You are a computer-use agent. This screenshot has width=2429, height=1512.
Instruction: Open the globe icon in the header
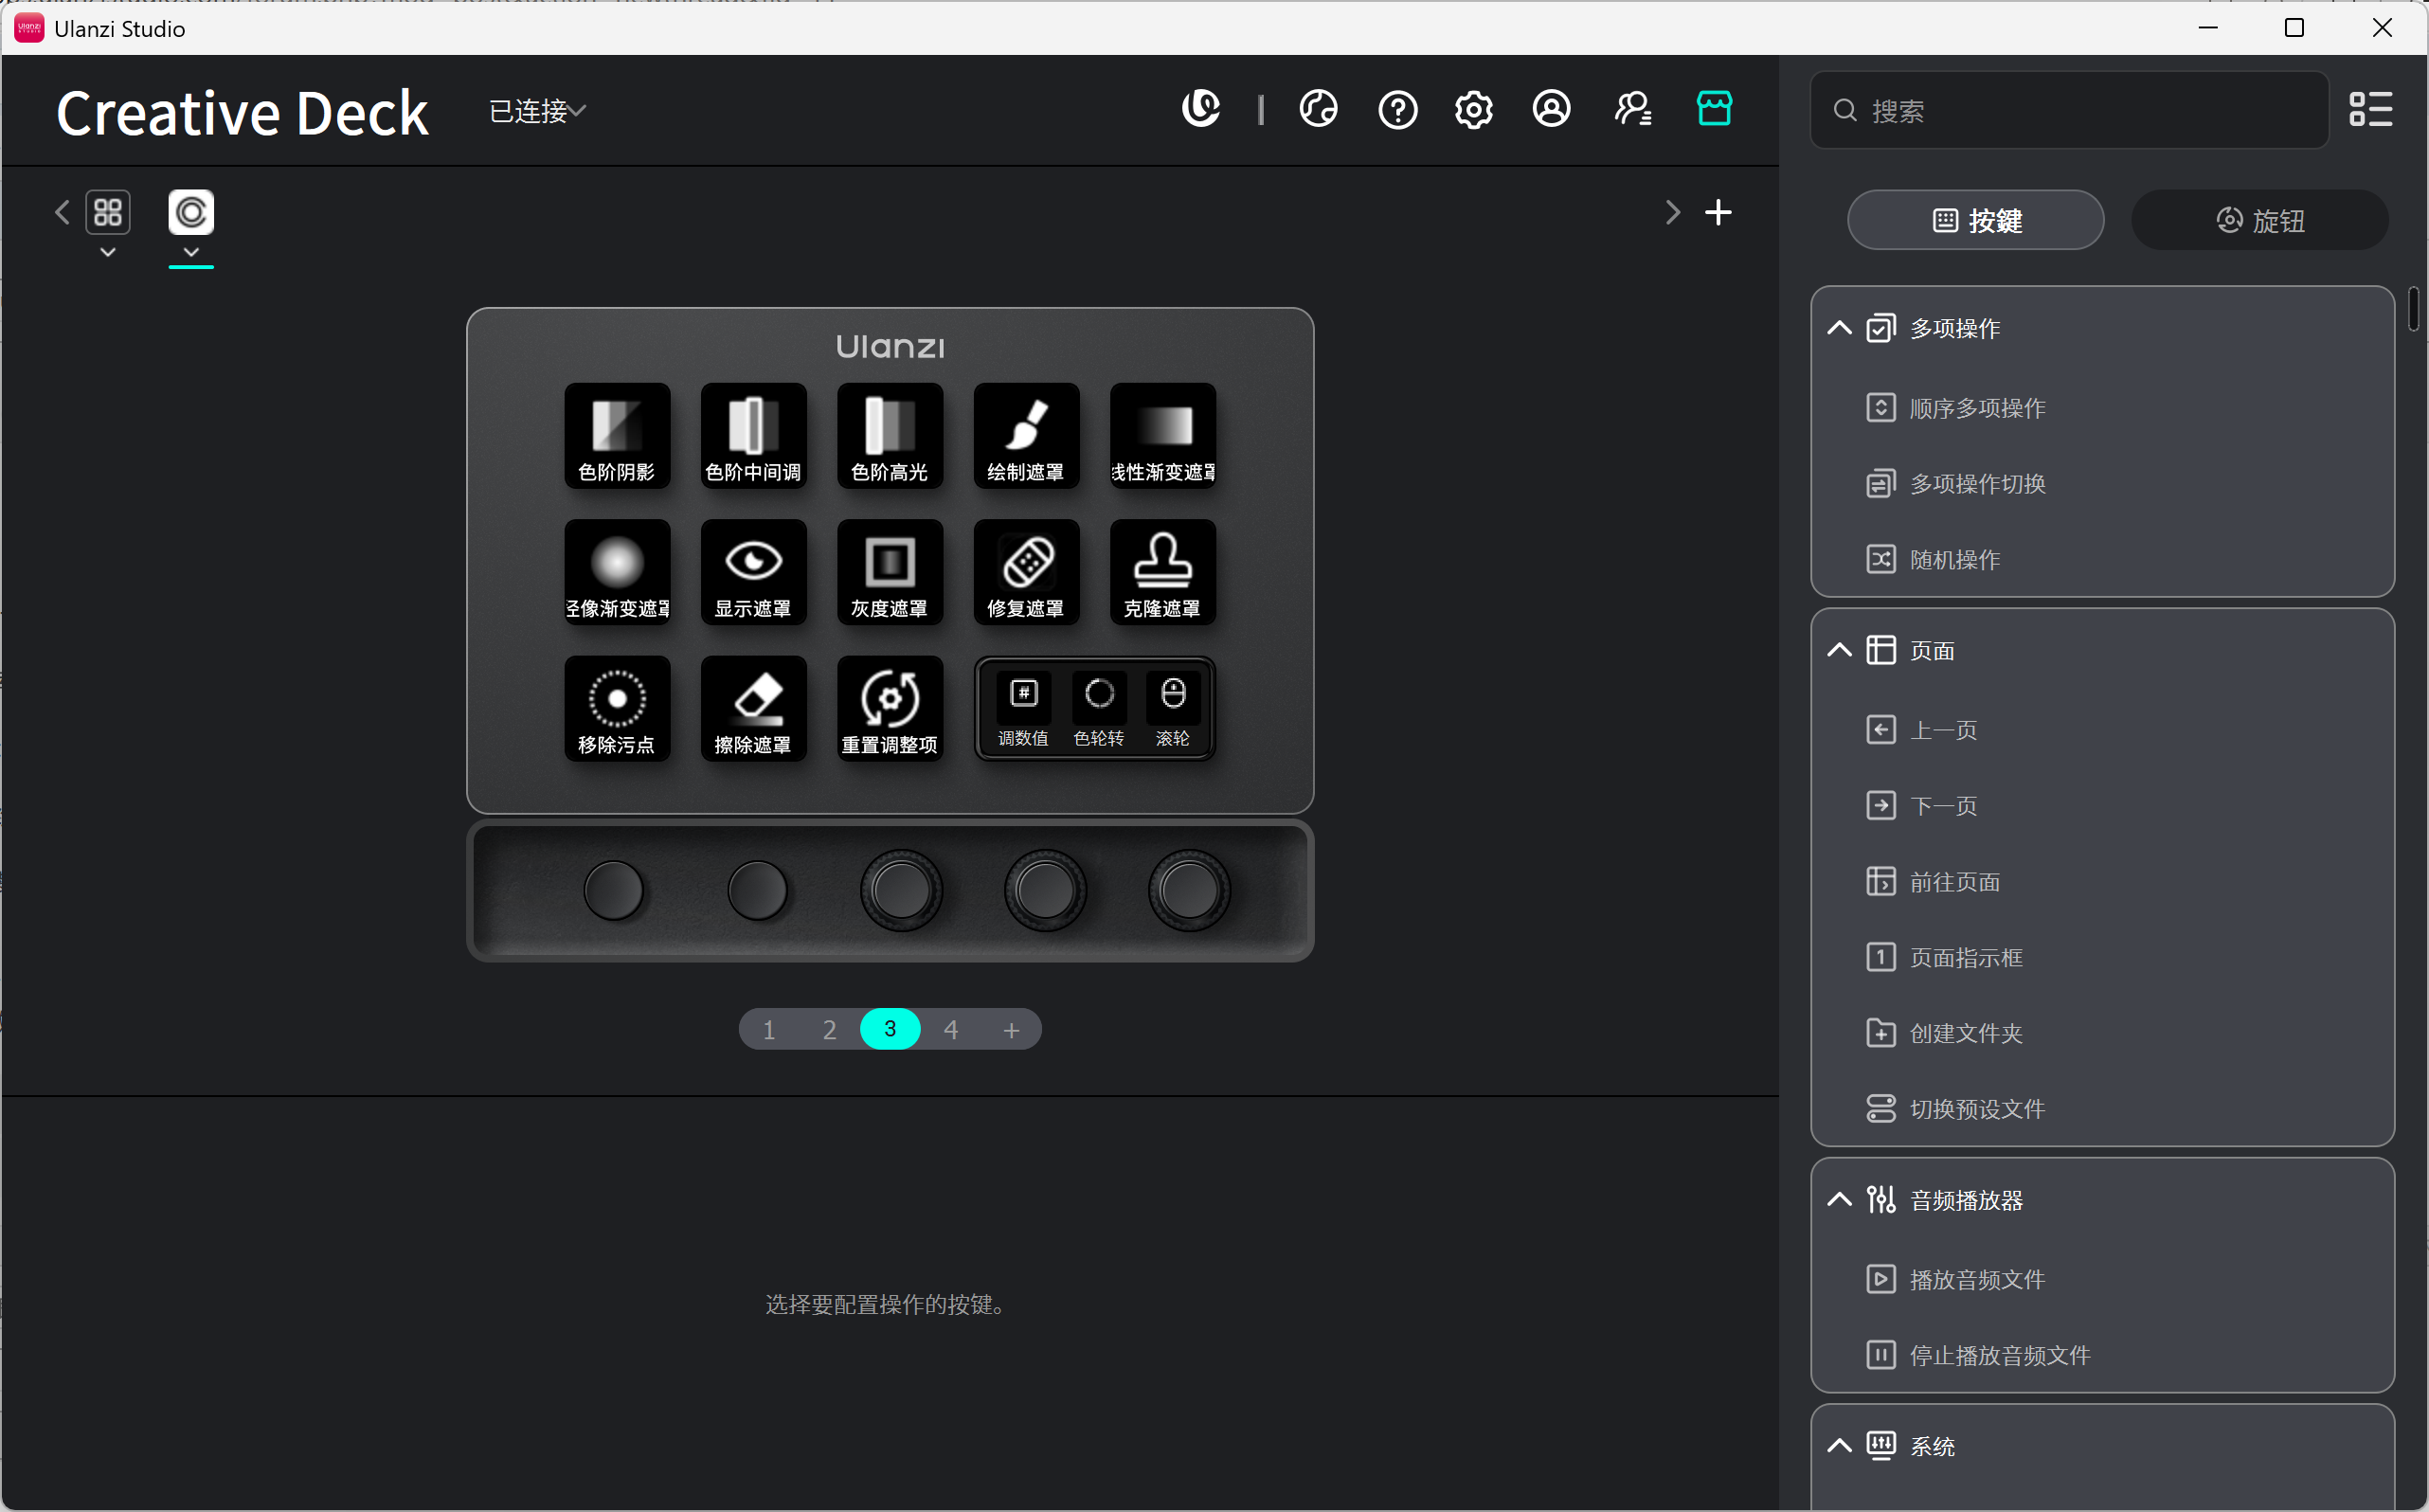pyautogui.click(x=1318, y=109)
